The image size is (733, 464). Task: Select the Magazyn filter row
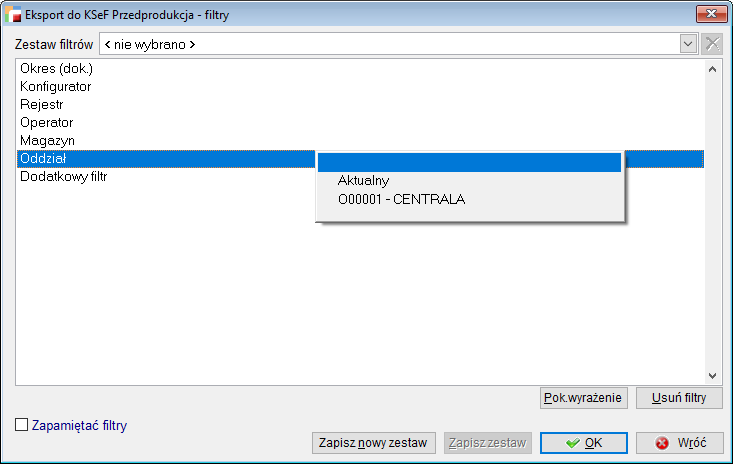point(47,141)
